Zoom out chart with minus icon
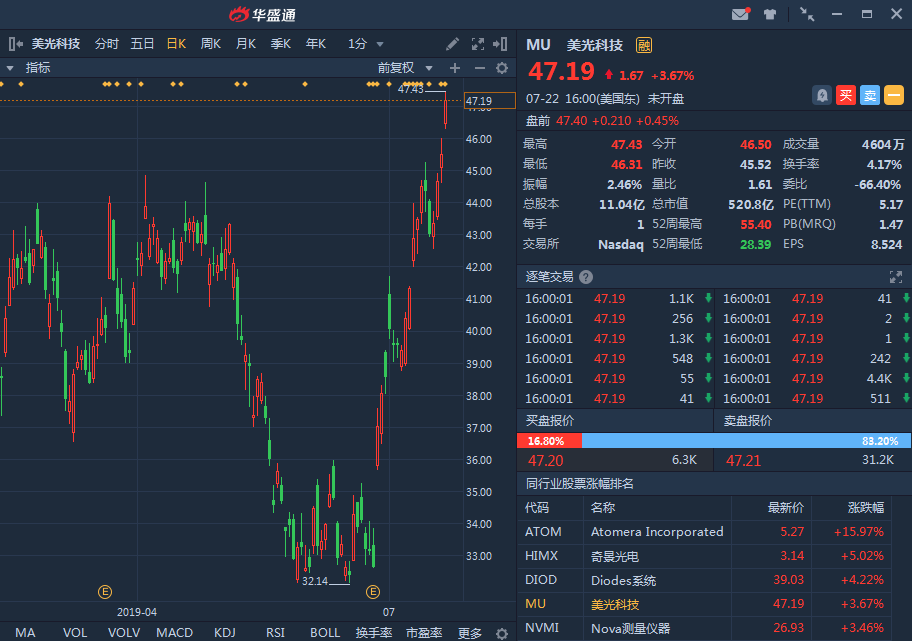912x641 pixels. tap(479, 68)
